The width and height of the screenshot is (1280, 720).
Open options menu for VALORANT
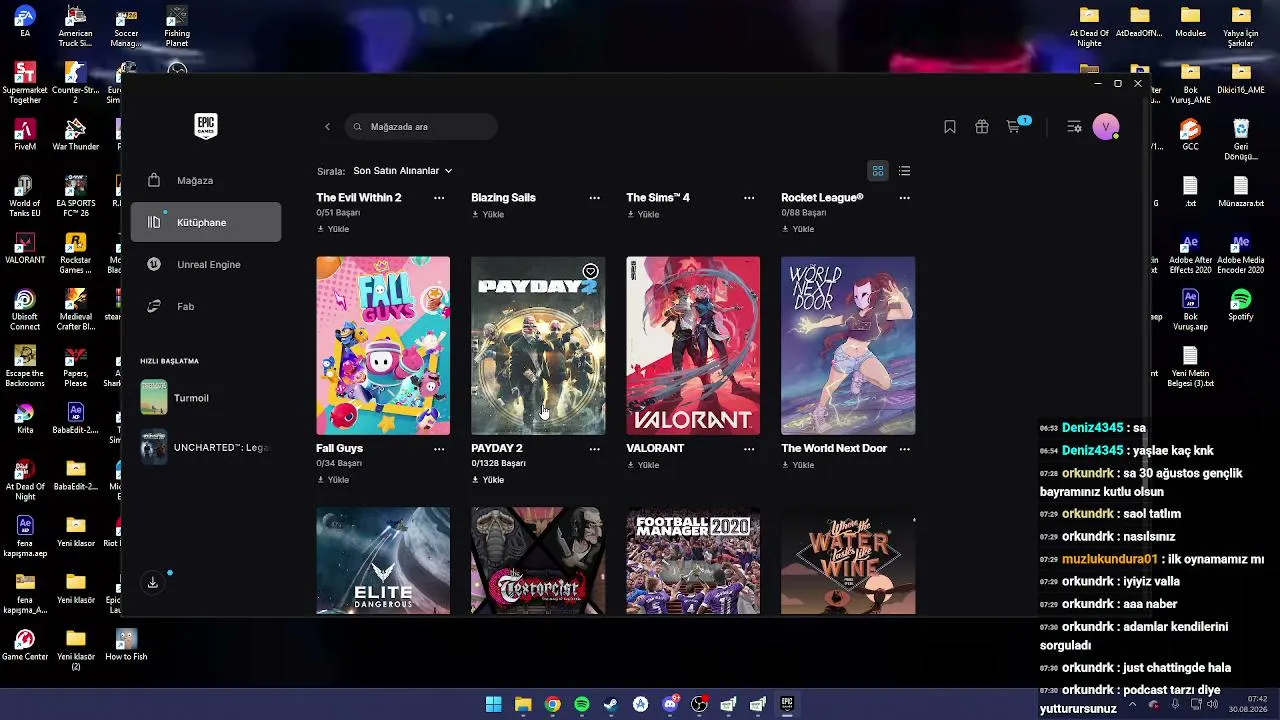[749, 449]
